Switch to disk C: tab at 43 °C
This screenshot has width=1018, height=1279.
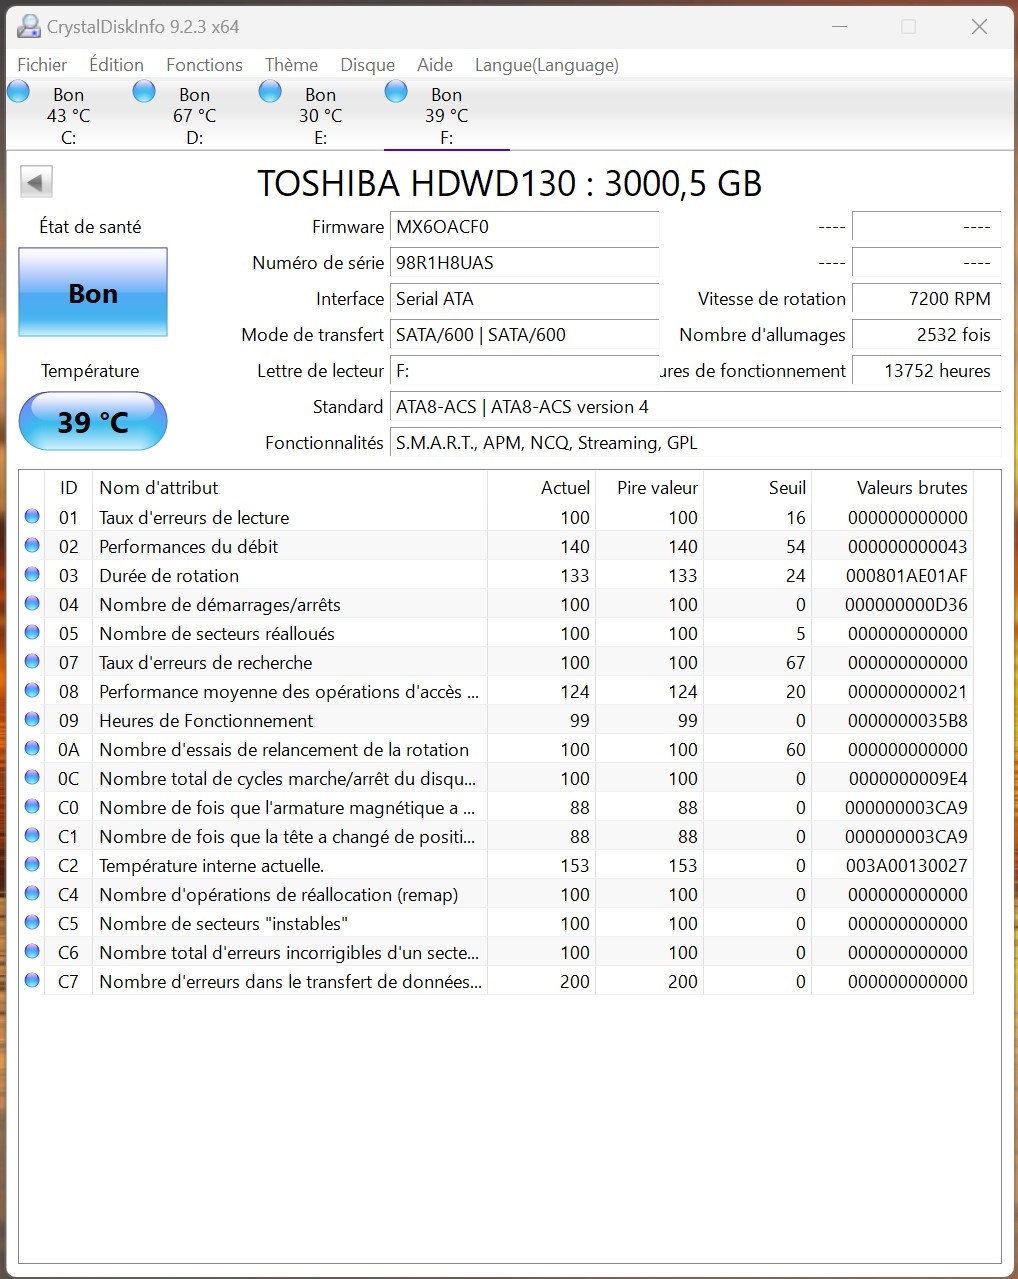68,115
